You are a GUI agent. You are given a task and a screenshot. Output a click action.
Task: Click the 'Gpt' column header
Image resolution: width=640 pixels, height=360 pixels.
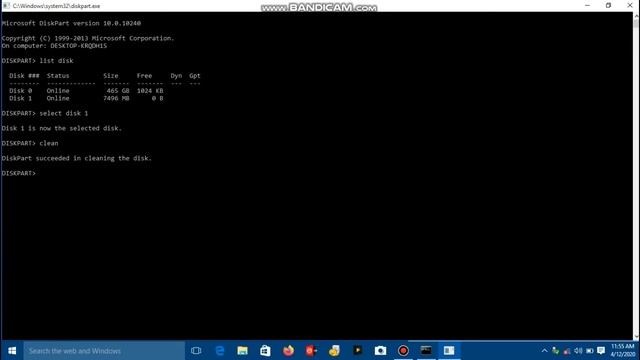click(195, 76)
